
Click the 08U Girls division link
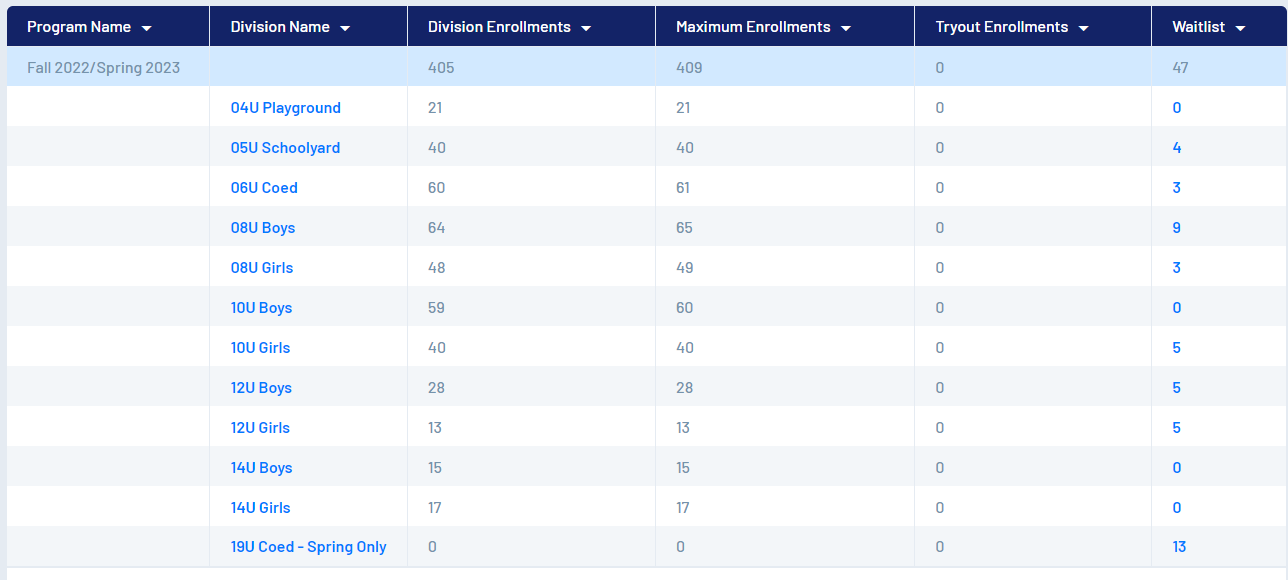click(262, 268)
